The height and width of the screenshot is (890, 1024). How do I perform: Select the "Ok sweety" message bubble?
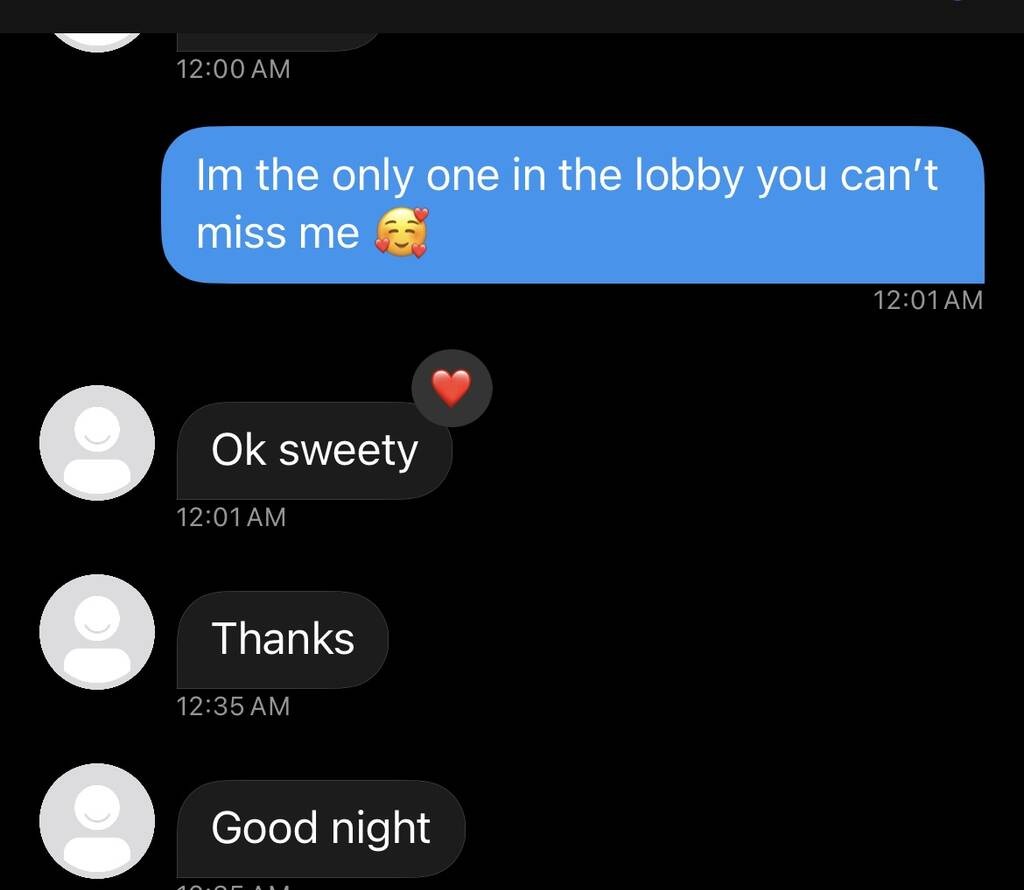314,451
